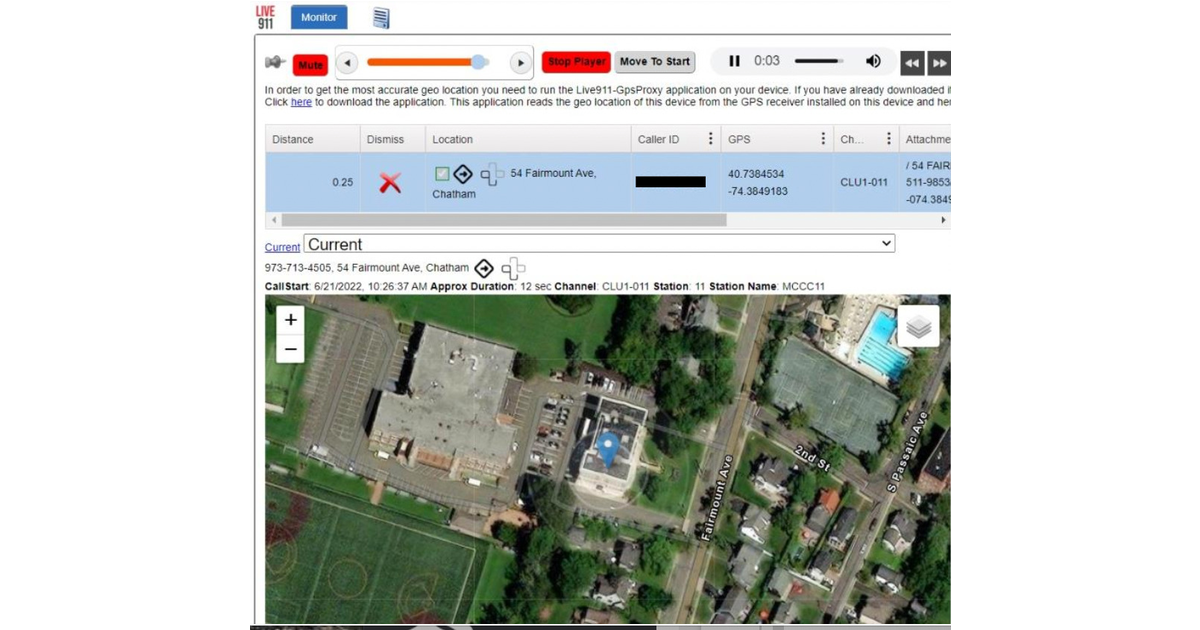Image resolution: width=1200 pixels, height=630 pixels.
Task: Zoom in on the map
Action: [x=290, y=320]
